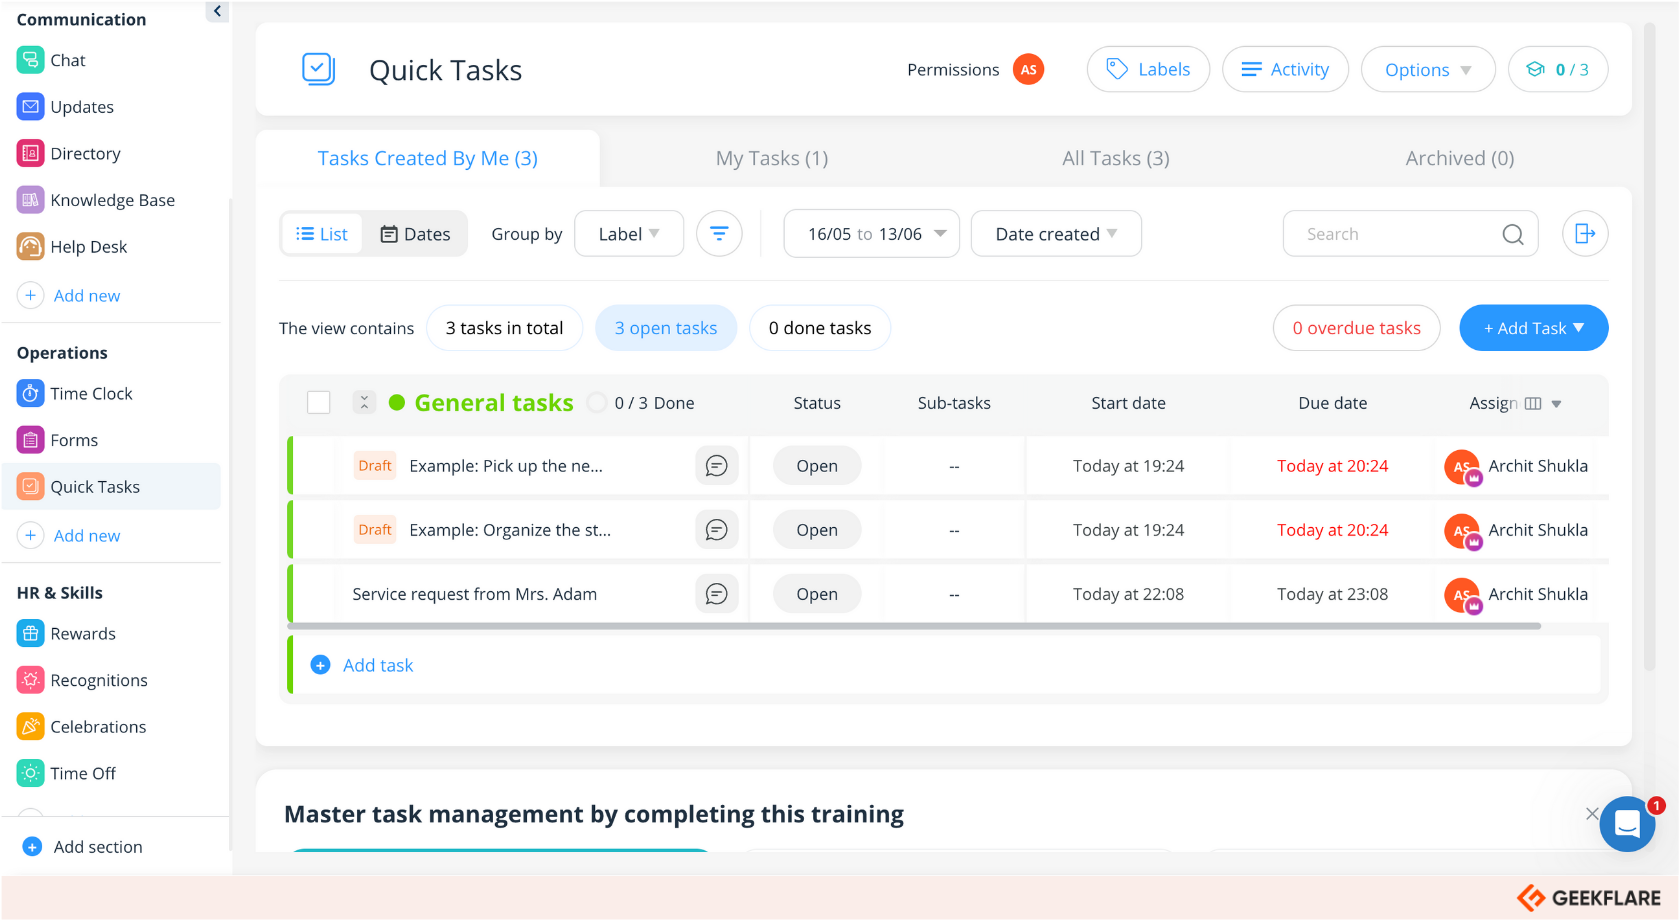1680x920 pixels.
Task: Click the Add Task button
Action: (x=1533, y=327)
